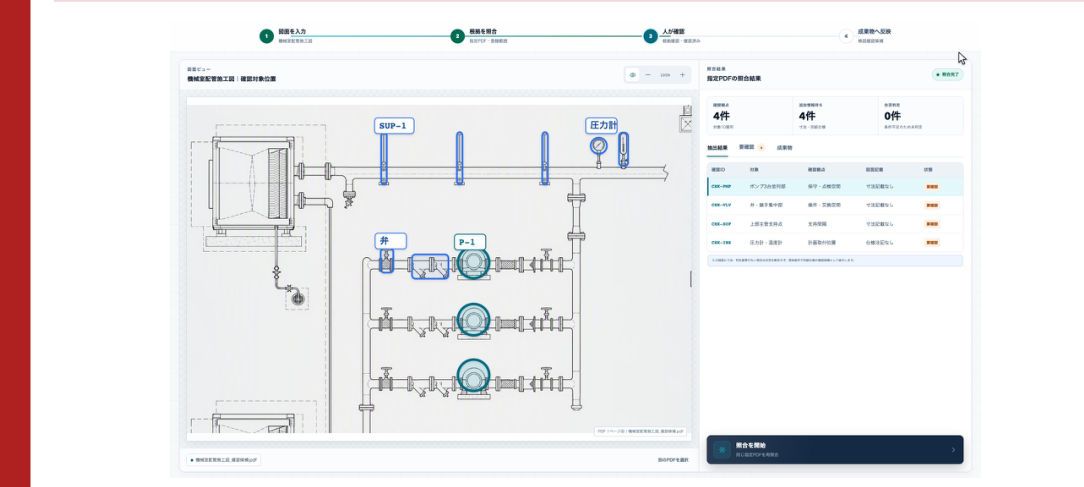Start matching with the 照合を開始 button
This screenshot has width=1084, height=487.
click(x=834, y=450)
